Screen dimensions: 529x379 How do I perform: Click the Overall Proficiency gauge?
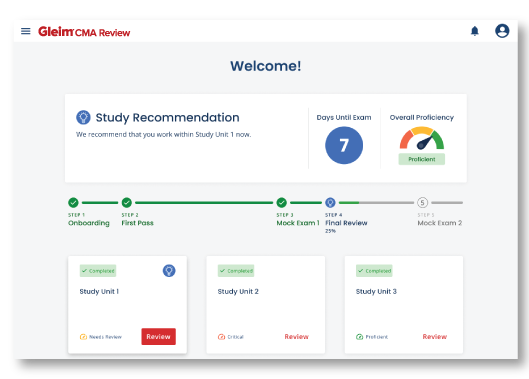(x=422, y=138)
